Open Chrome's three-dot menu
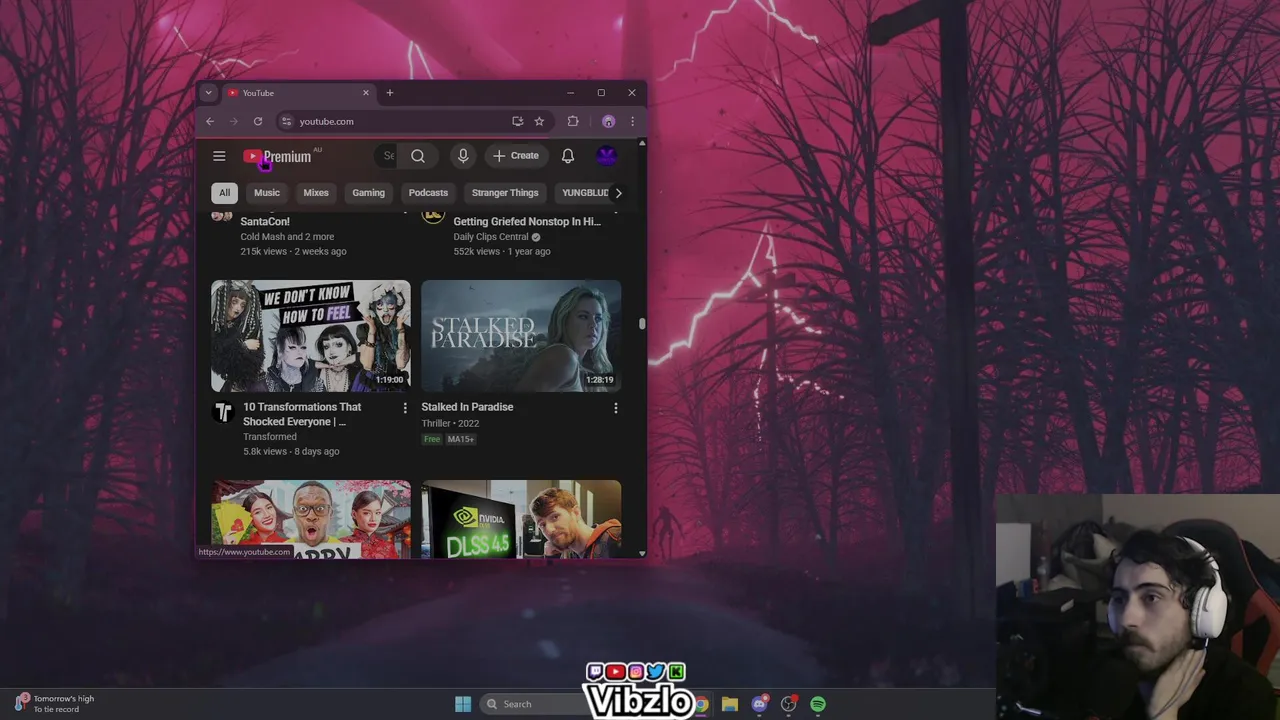The image size is (1280, 720). click(632, 121)
